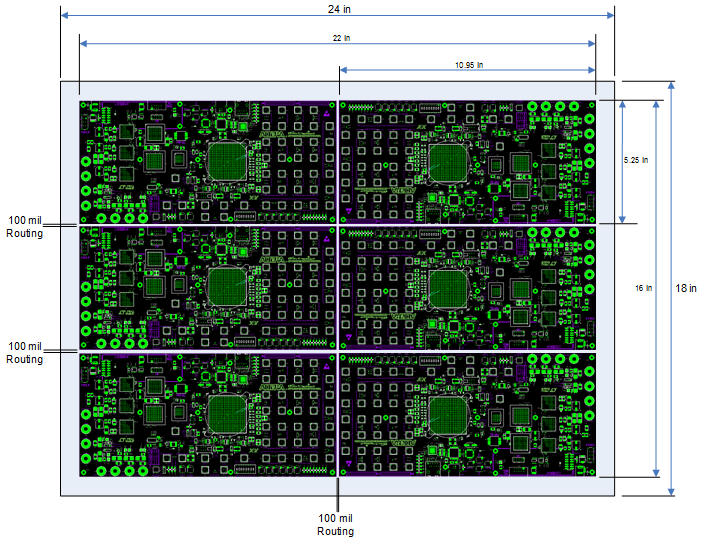704x543 pixels.
Task: Click the "16 in" dimension label
Action: coord(643,288)
